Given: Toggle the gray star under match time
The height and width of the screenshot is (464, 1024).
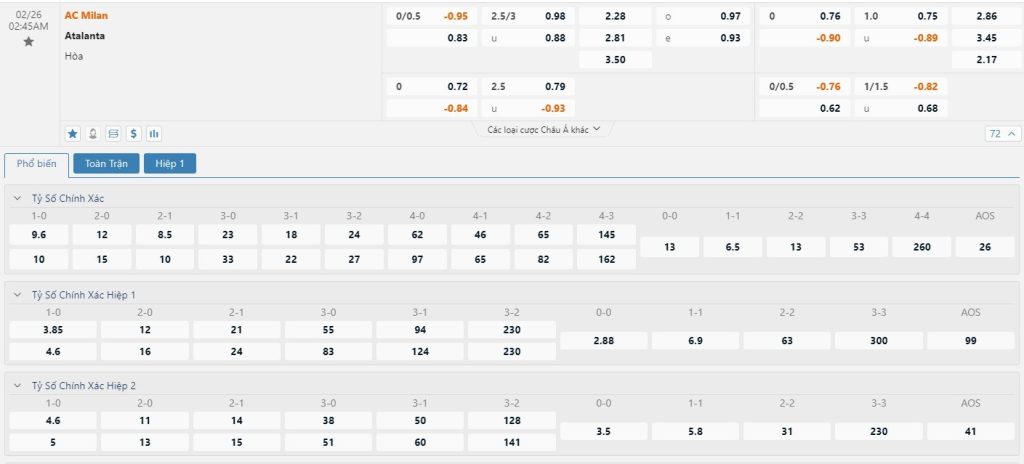Looking at the screenshot, I should point(28,42).
